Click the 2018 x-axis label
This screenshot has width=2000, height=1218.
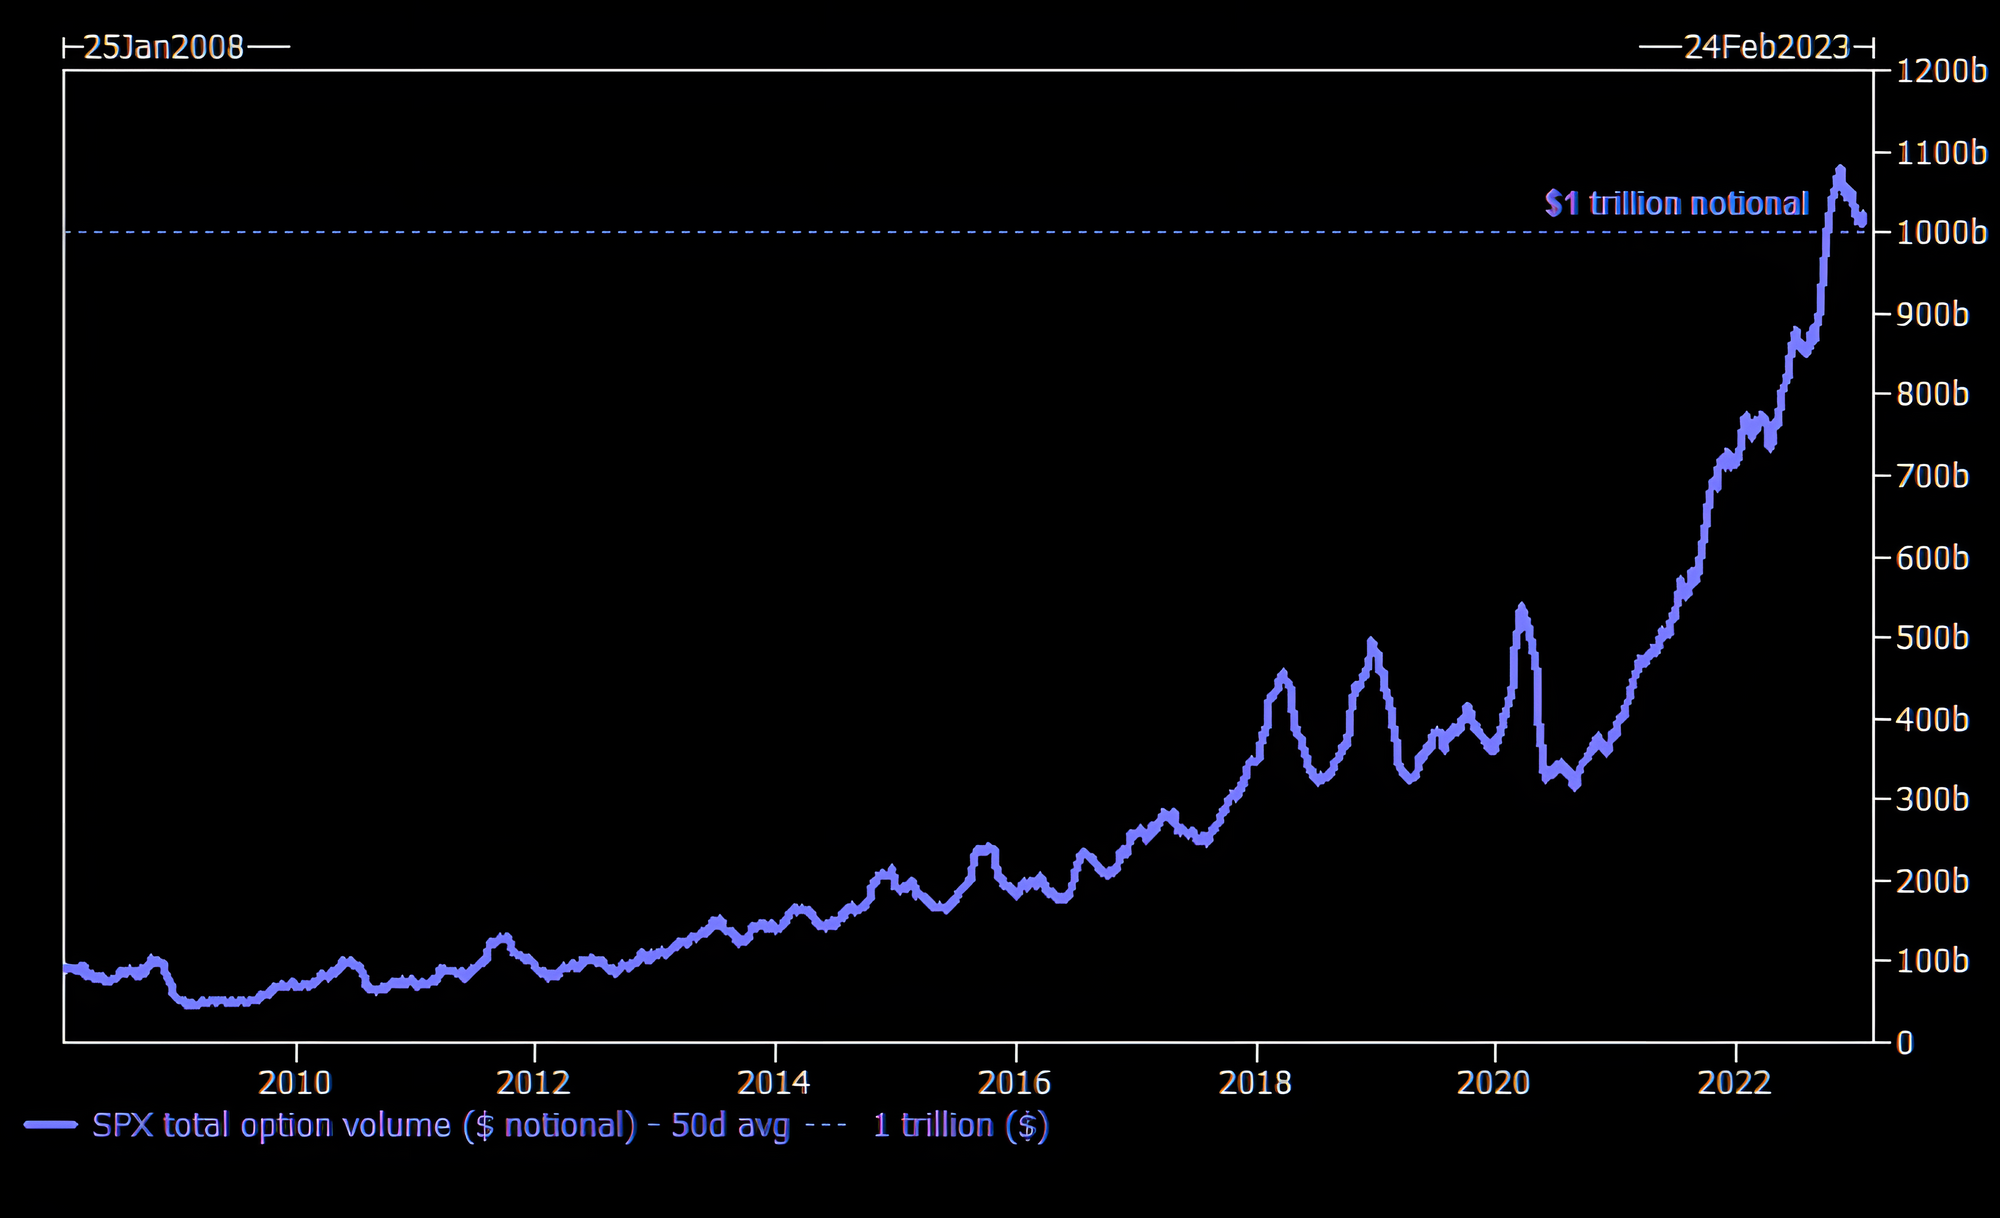pos(1255,1082)
